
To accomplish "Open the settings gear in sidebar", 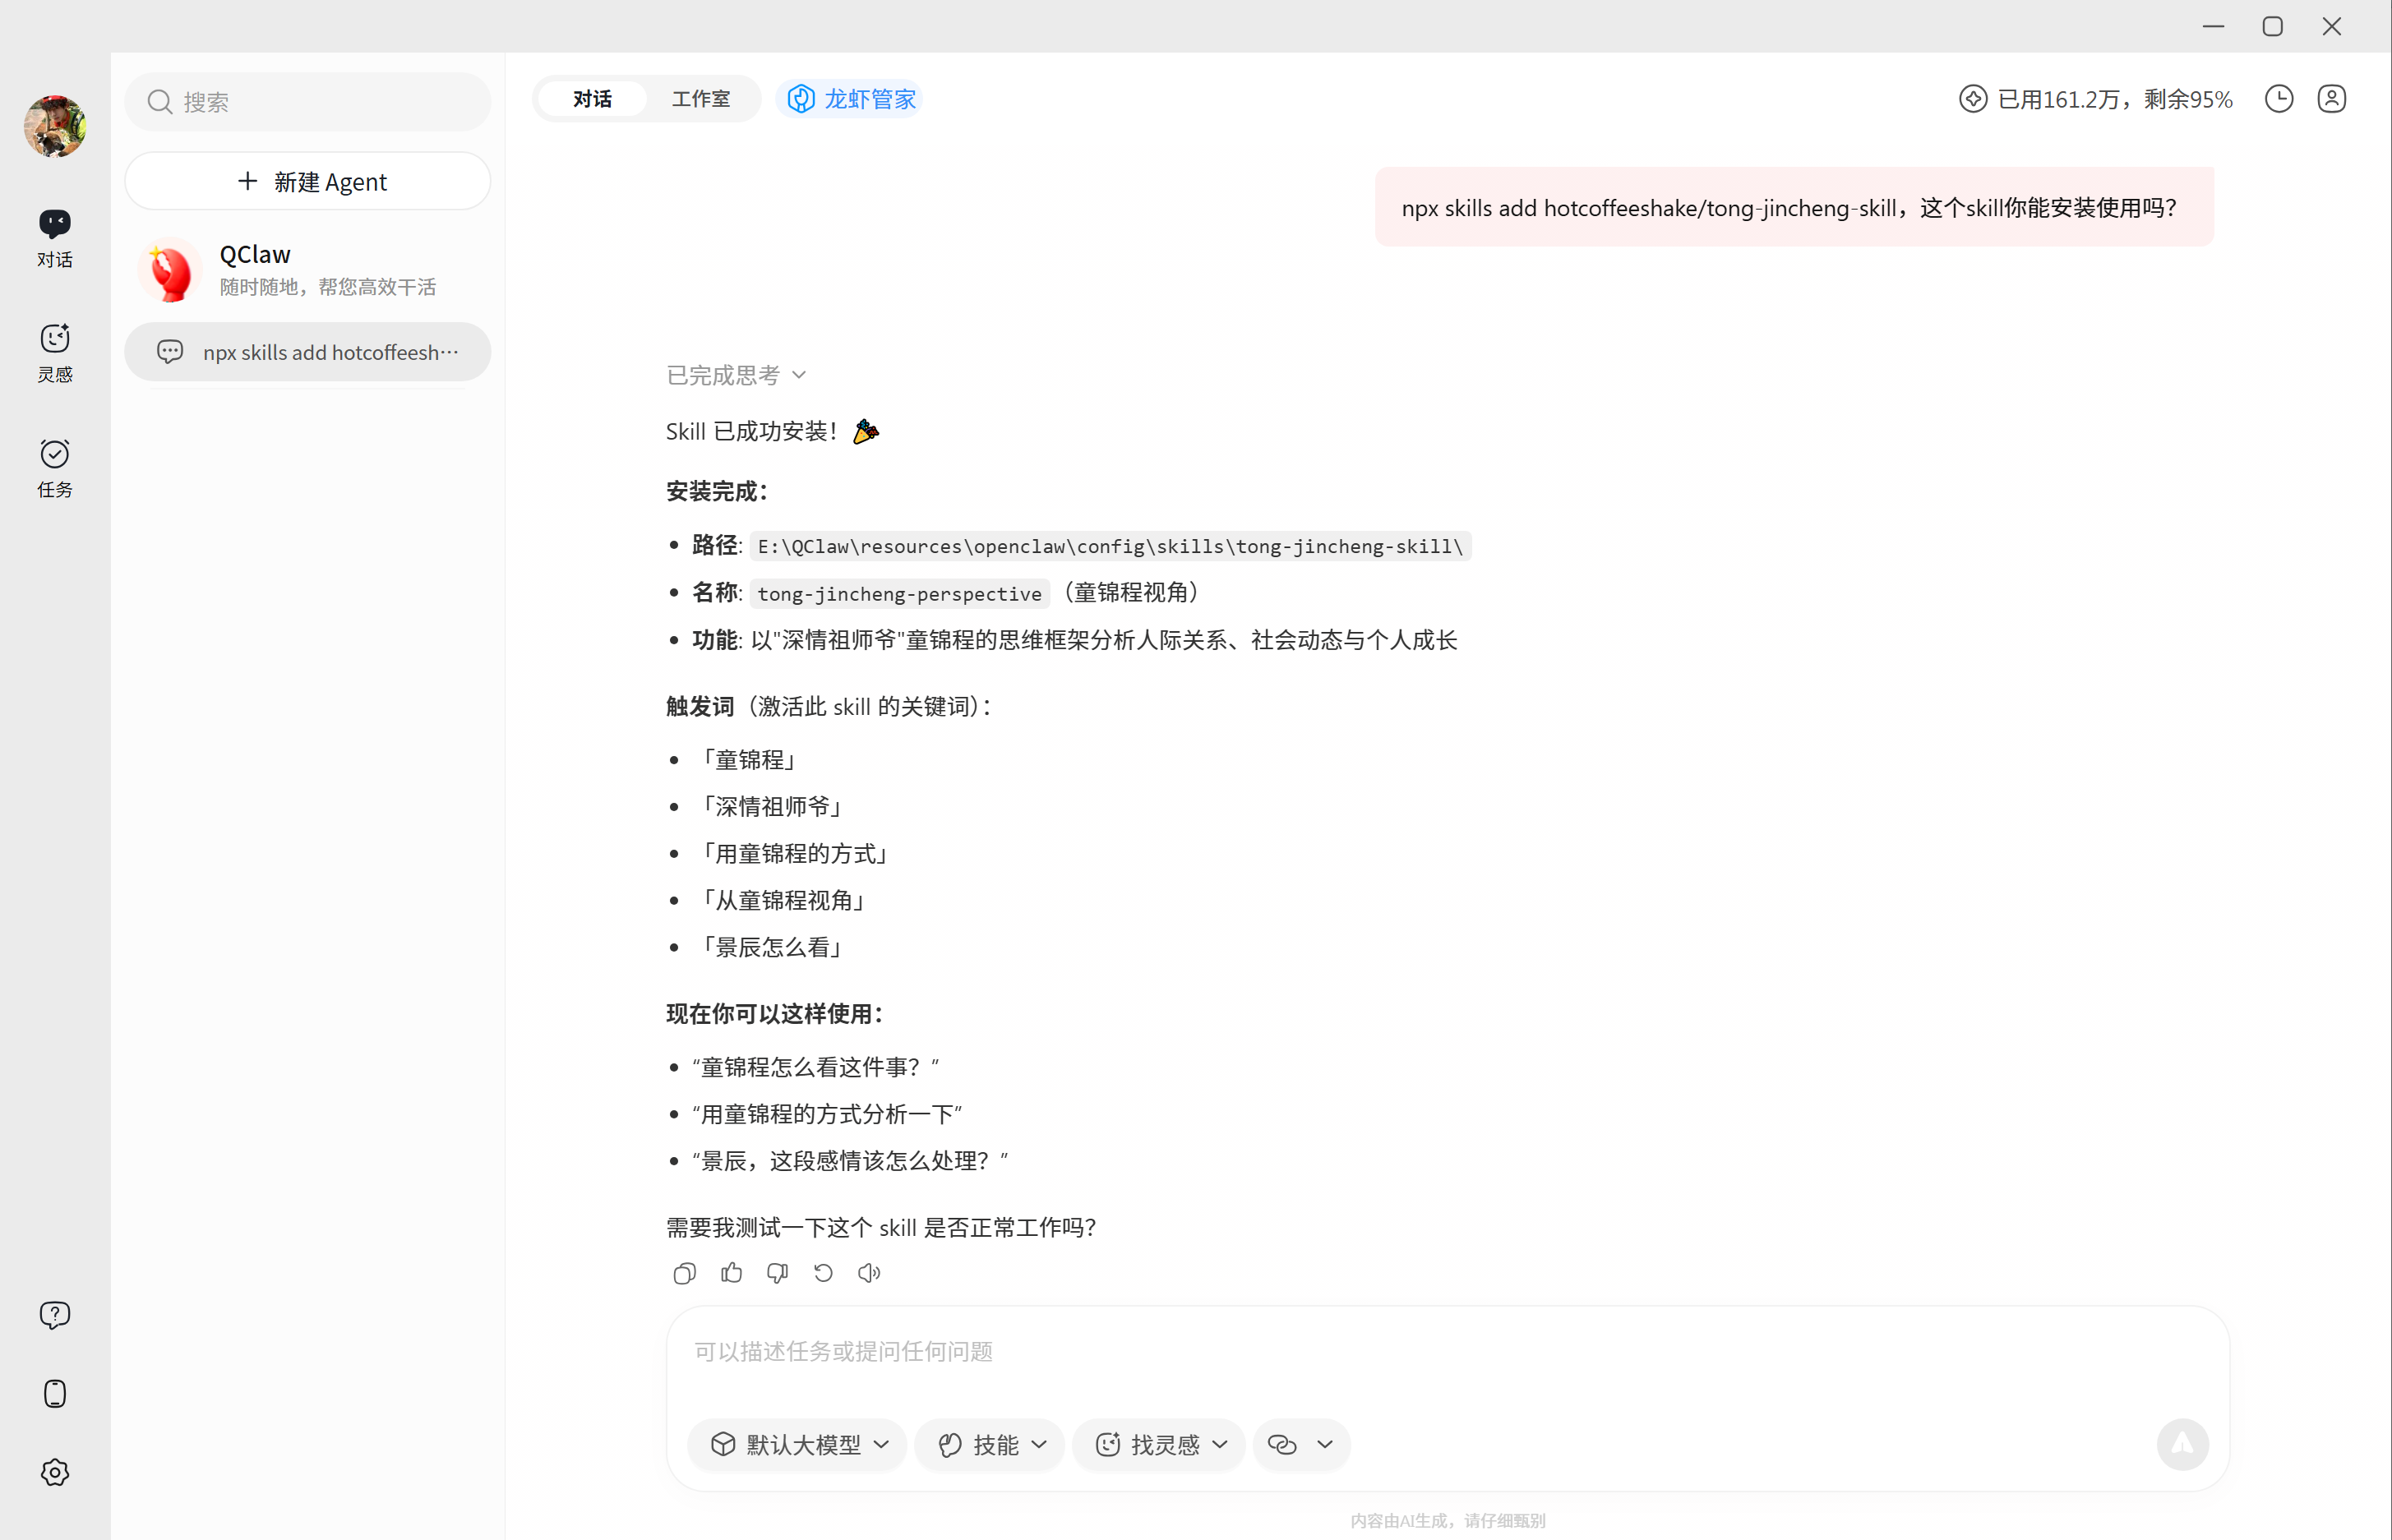I will click(55, 1472).
